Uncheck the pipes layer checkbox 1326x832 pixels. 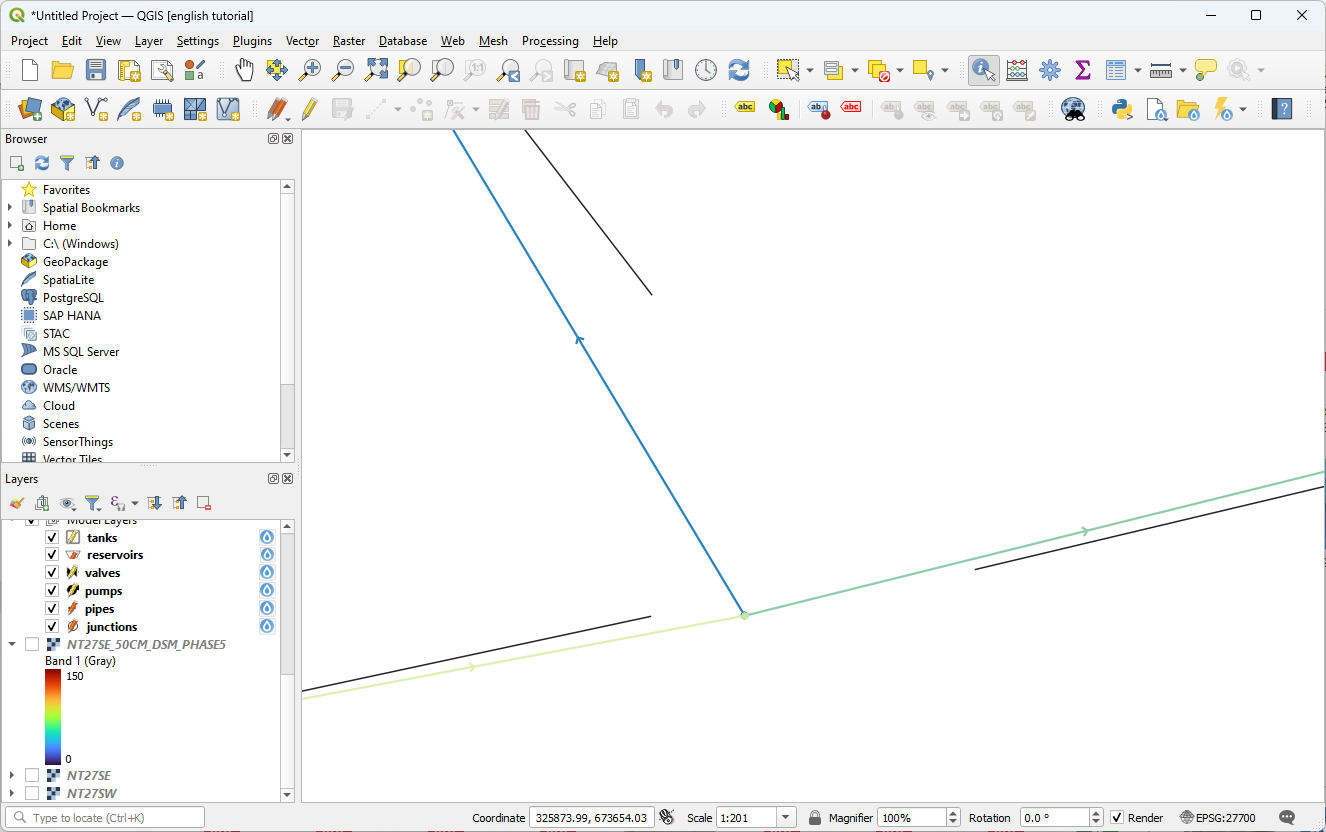pos(52,609)
